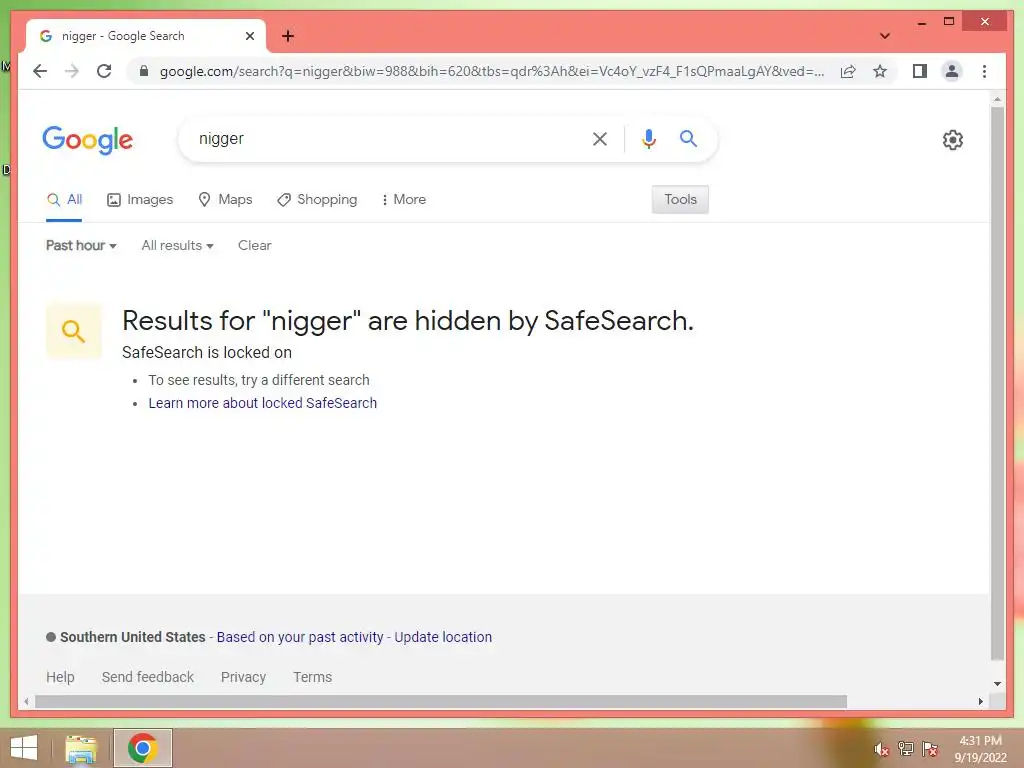Expand the All results filter

point(178,246)
